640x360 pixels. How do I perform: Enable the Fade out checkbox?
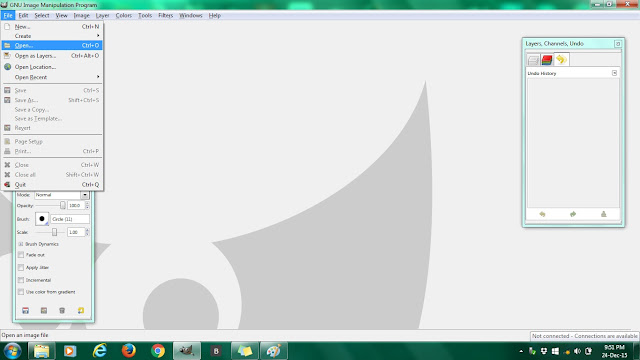click(x=21, y=255)
